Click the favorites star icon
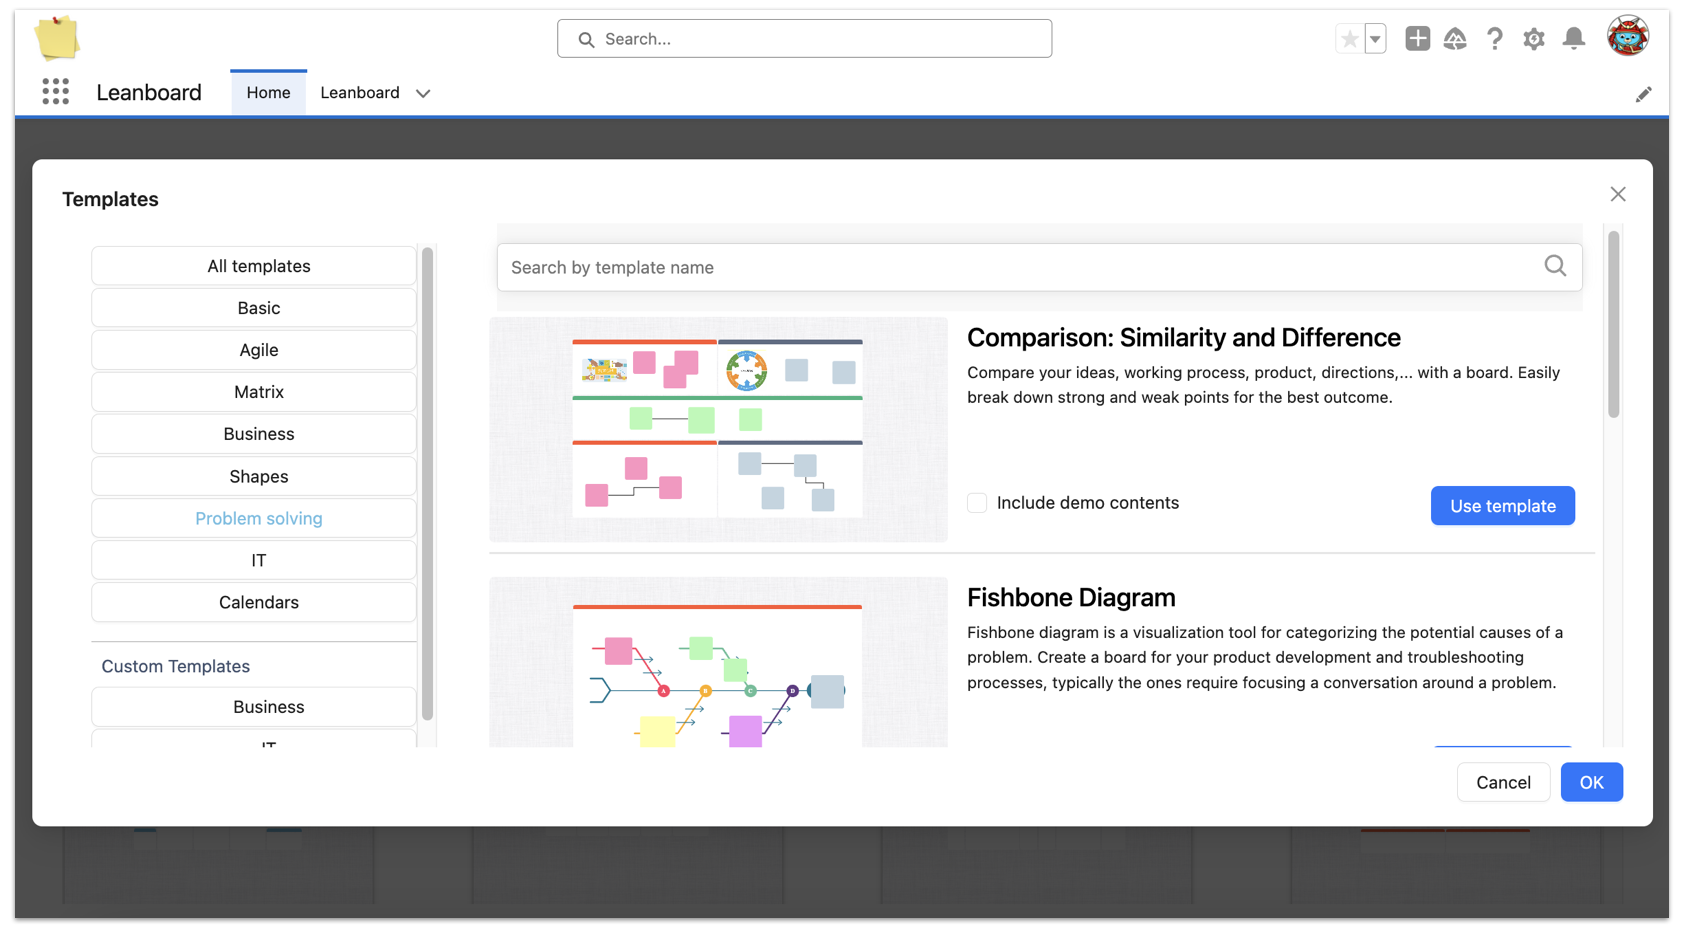The width and height of the screenshot is (1684, 934). (x=1349, y=39)
